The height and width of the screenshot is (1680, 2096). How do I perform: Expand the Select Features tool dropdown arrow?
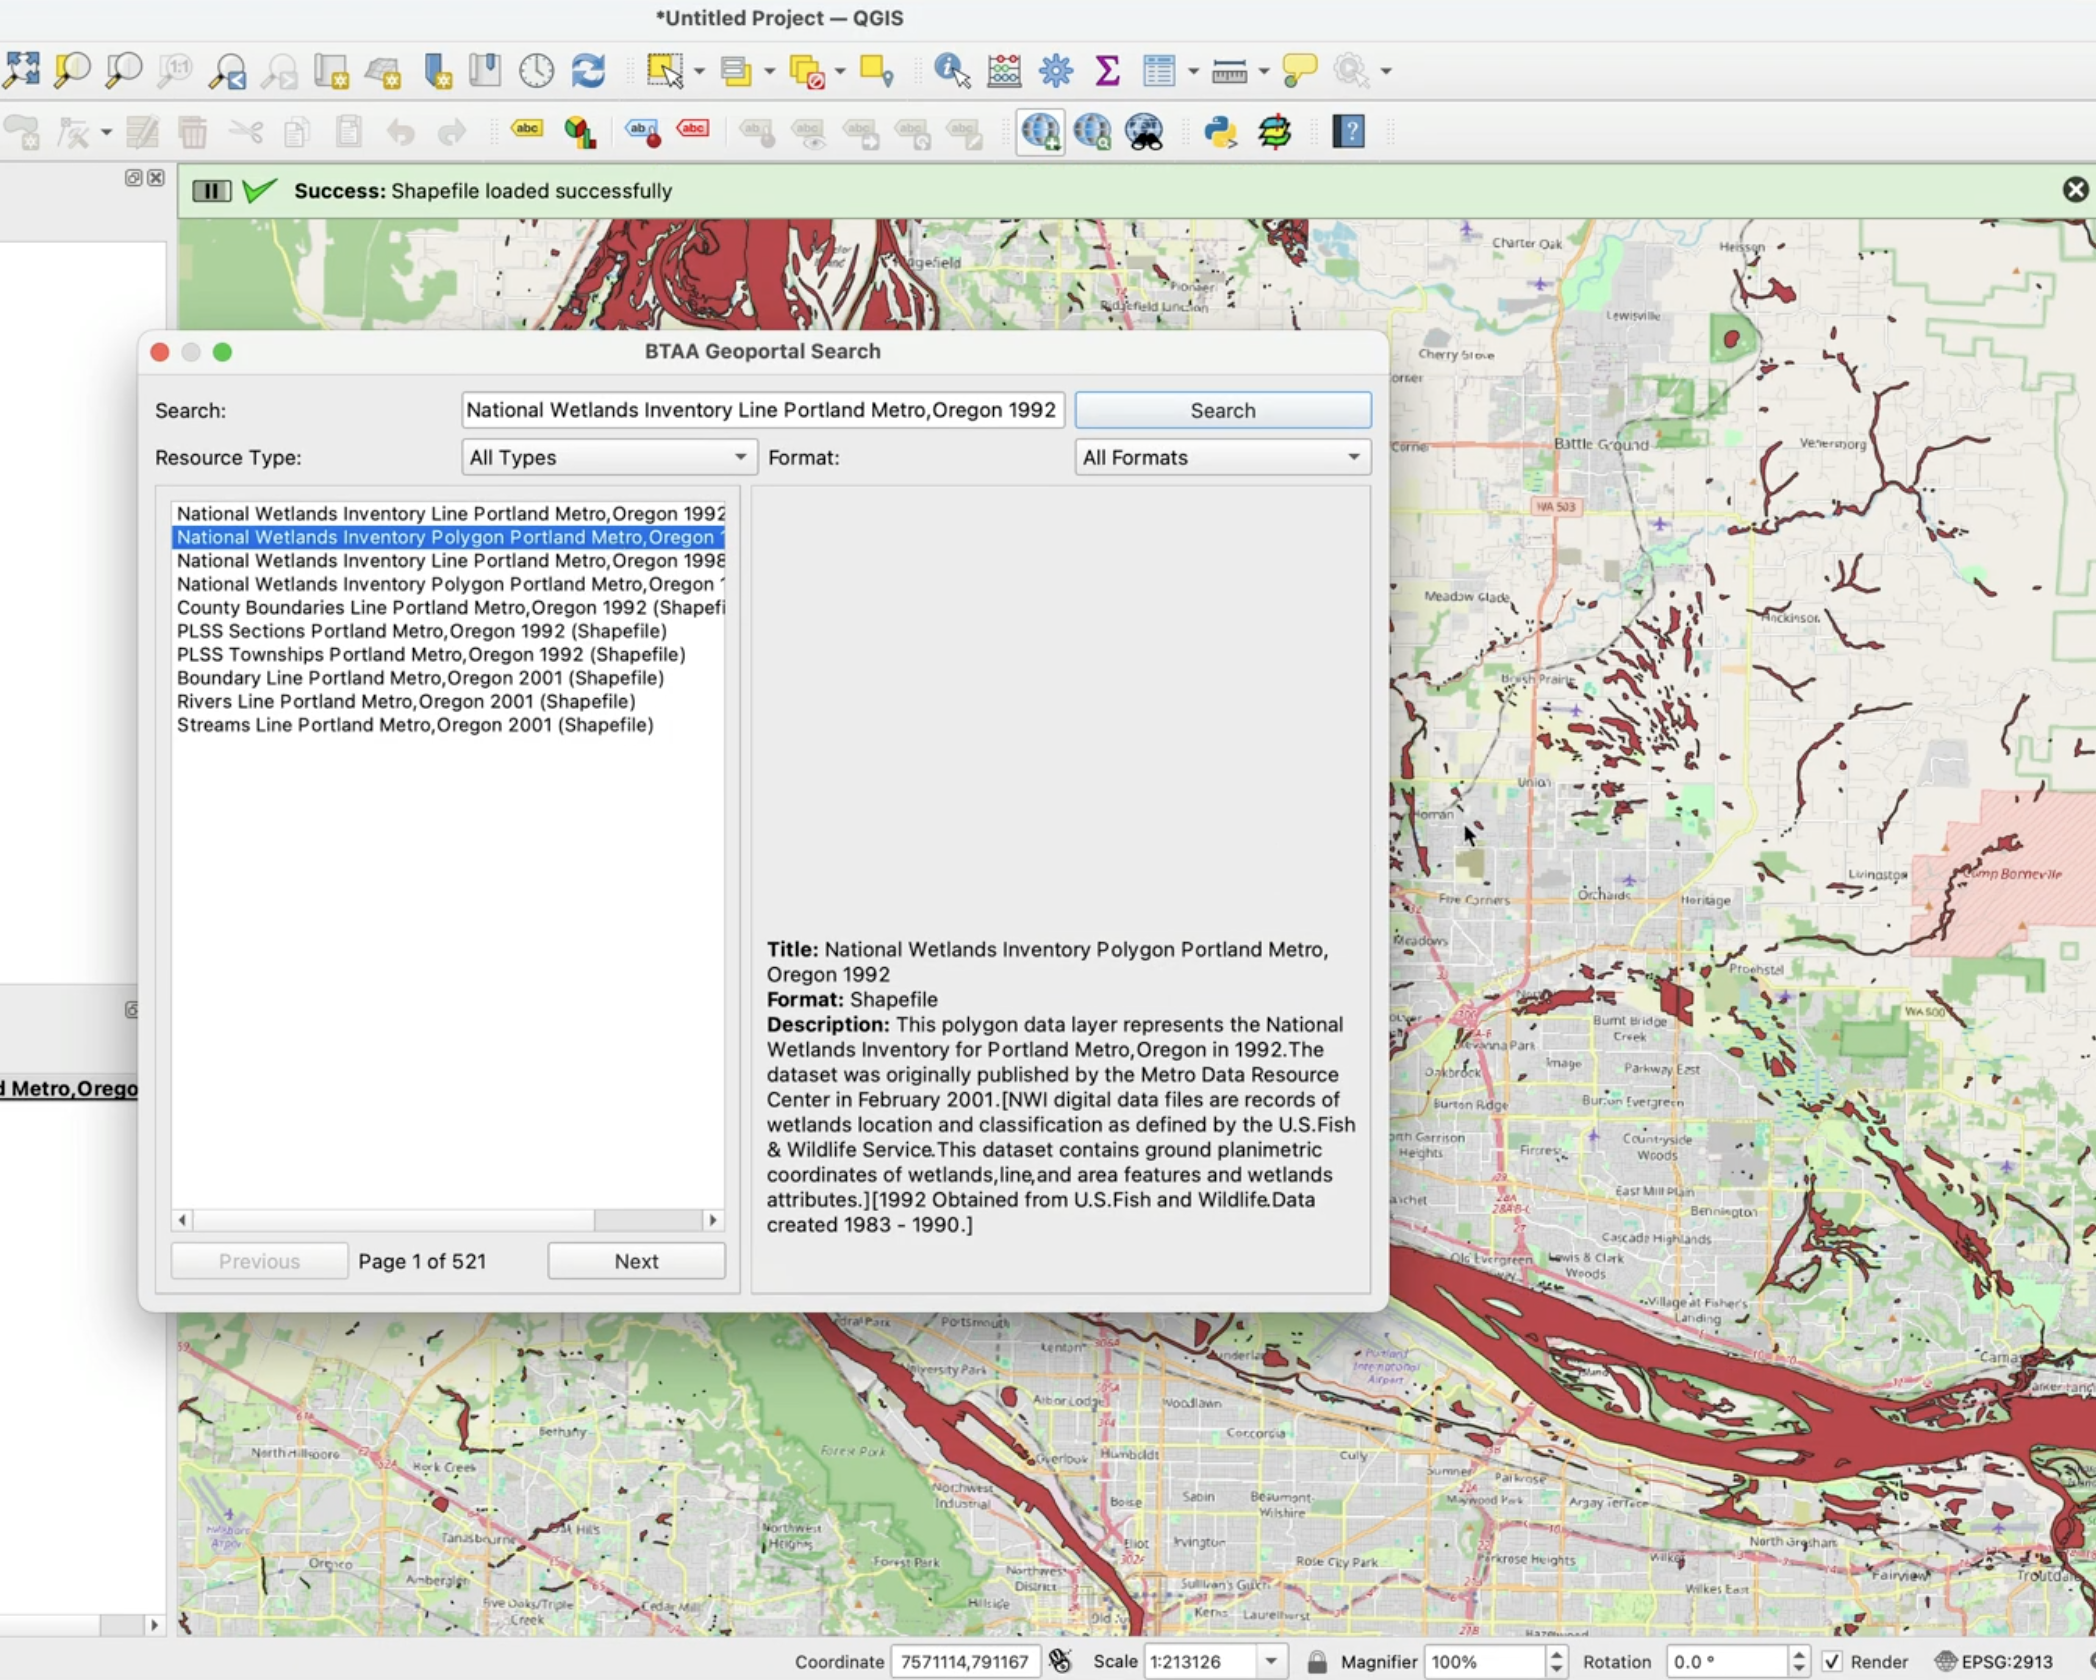pyautogui.click(x=699, y=71)
